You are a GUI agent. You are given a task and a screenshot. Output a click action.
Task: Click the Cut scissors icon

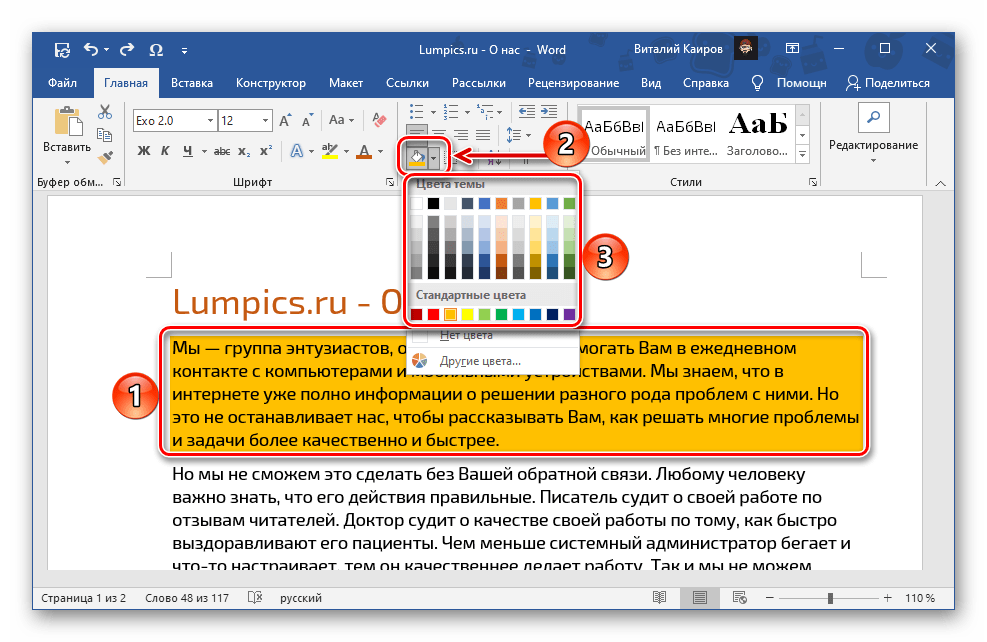105,111
